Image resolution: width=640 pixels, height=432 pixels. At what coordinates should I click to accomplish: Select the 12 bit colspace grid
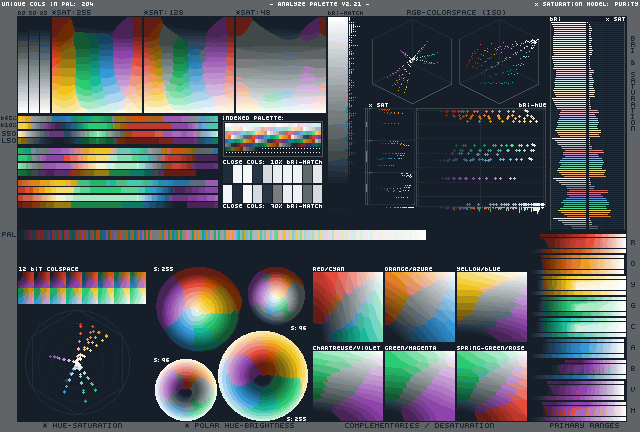click(81, 288)
